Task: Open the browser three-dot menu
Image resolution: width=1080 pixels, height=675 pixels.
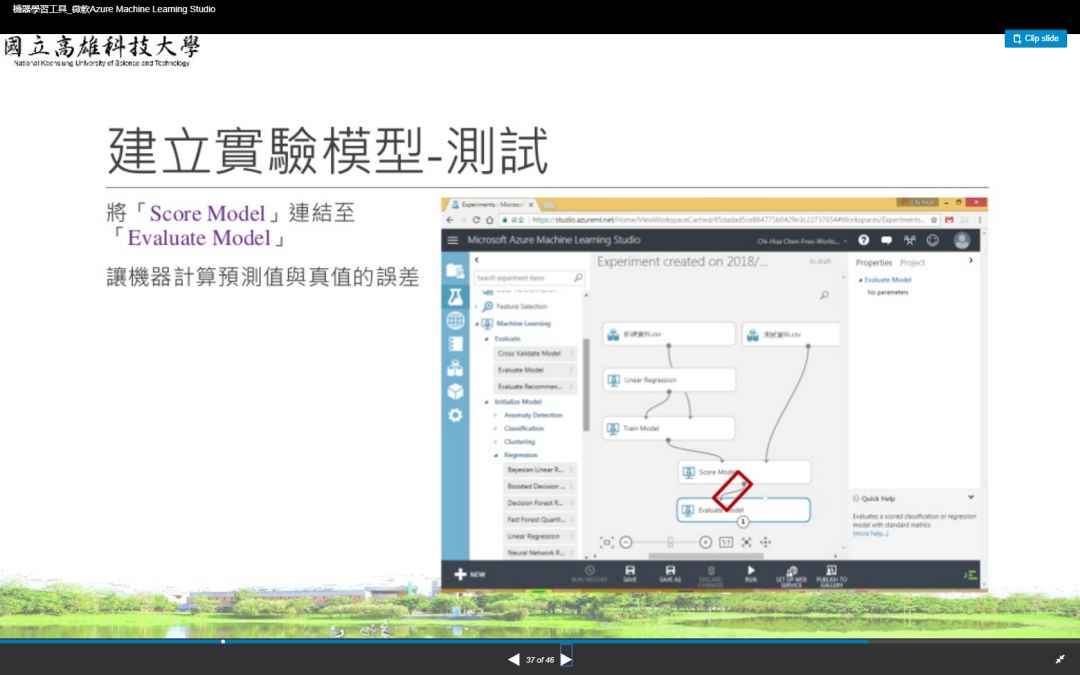Action: (979, 220)
